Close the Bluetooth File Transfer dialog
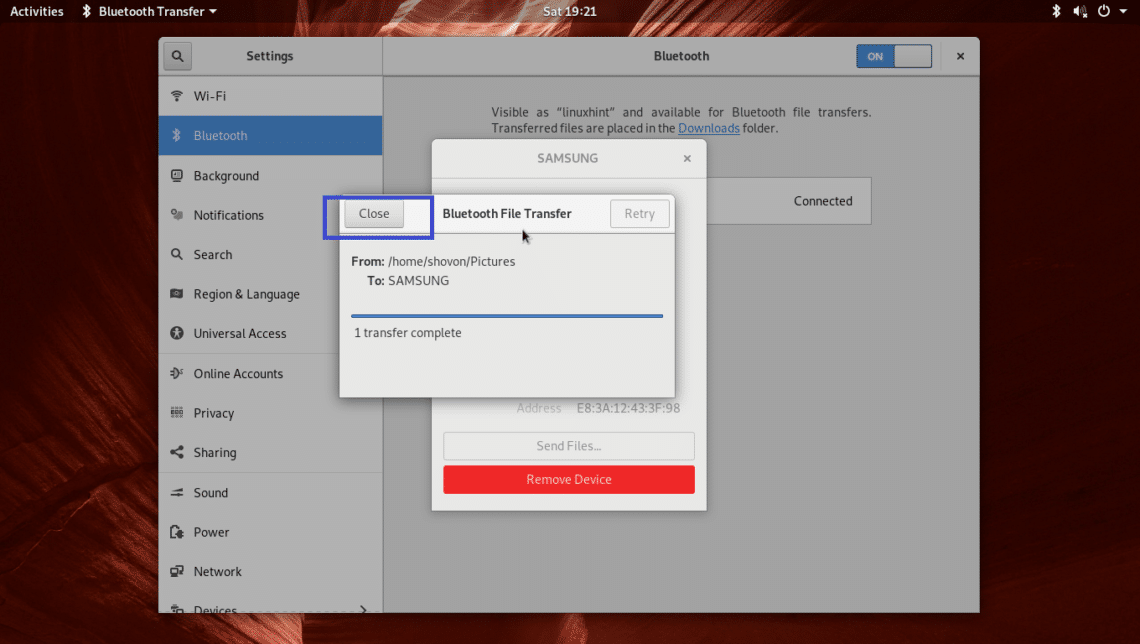 [374, 214]
